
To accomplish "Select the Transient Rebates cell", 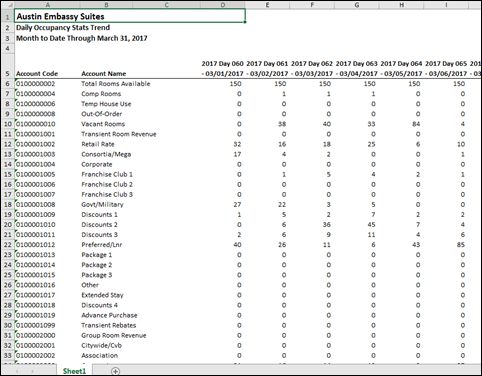I will coord(109,325).
